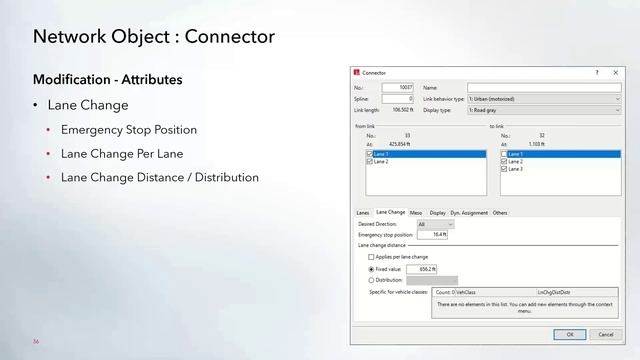Click the Count: 0 header cell
The image size is (640, 360).
tap(444, 292)
